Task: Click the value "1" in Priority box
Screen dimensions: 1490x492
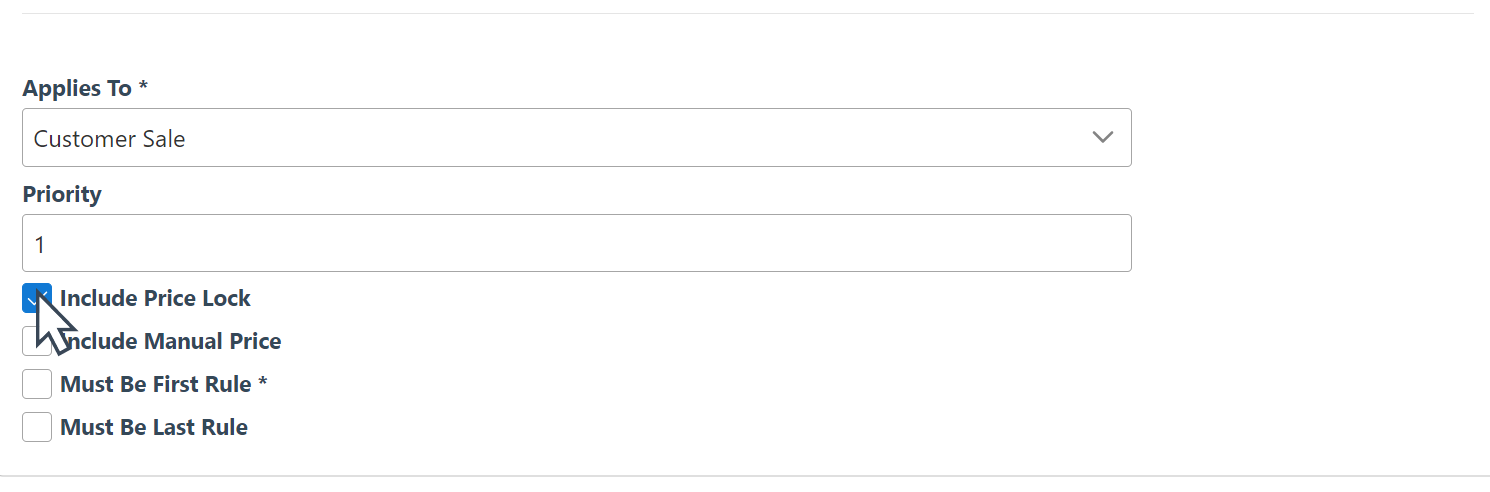Action: point(40,244)
